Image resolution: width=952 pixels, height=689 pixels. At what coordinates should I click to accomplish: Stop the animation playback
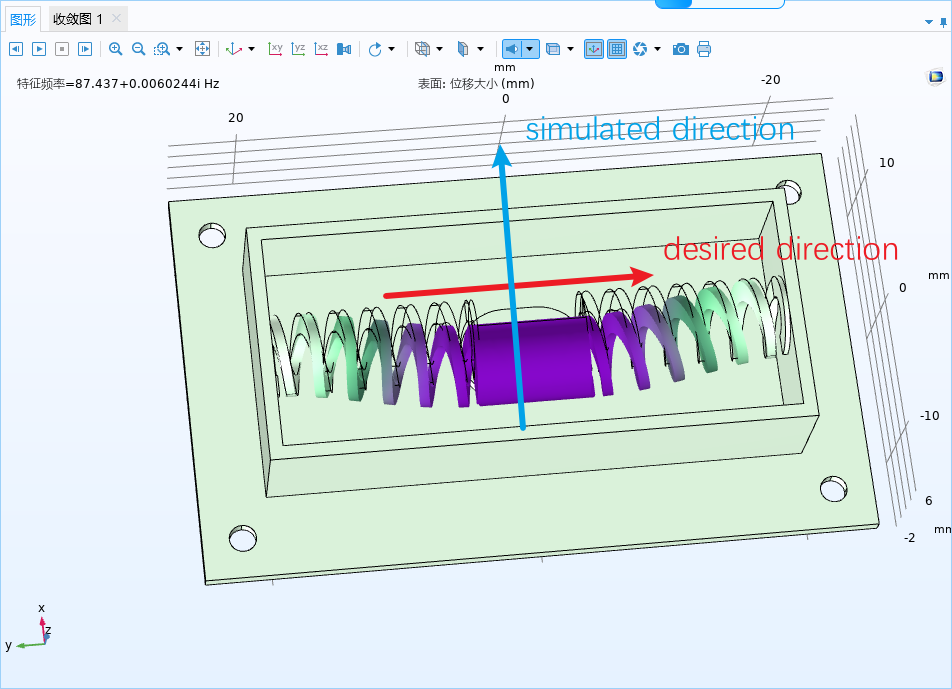point(62,49)
